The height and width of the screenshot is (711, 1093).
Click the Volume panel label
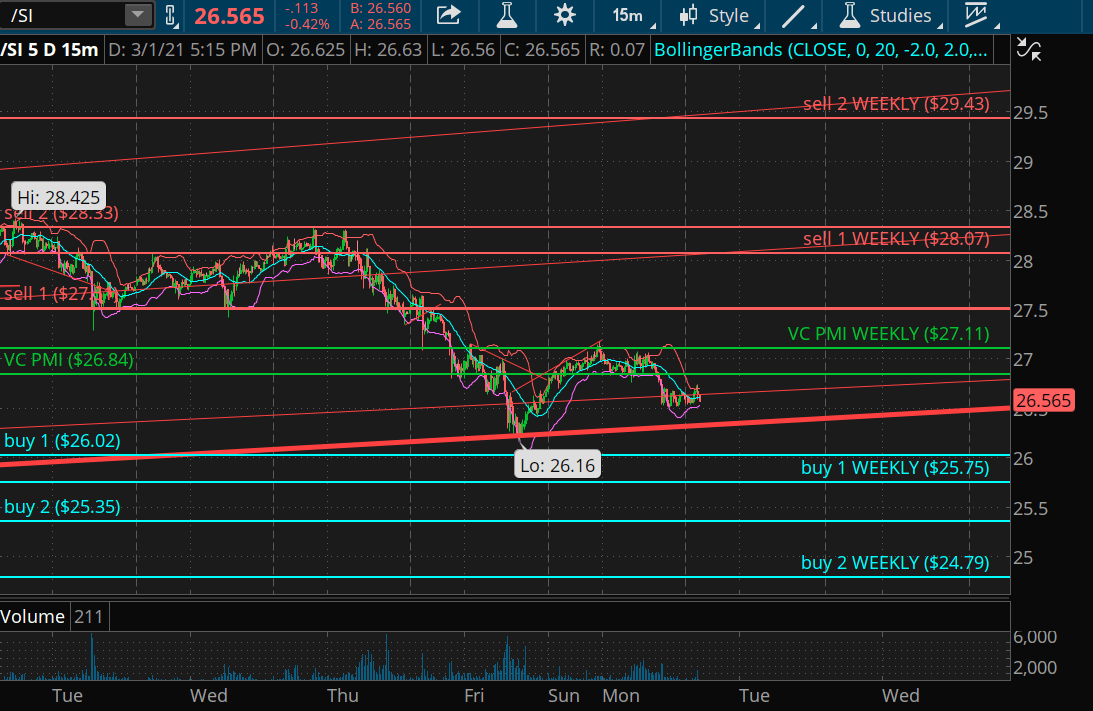33,616
